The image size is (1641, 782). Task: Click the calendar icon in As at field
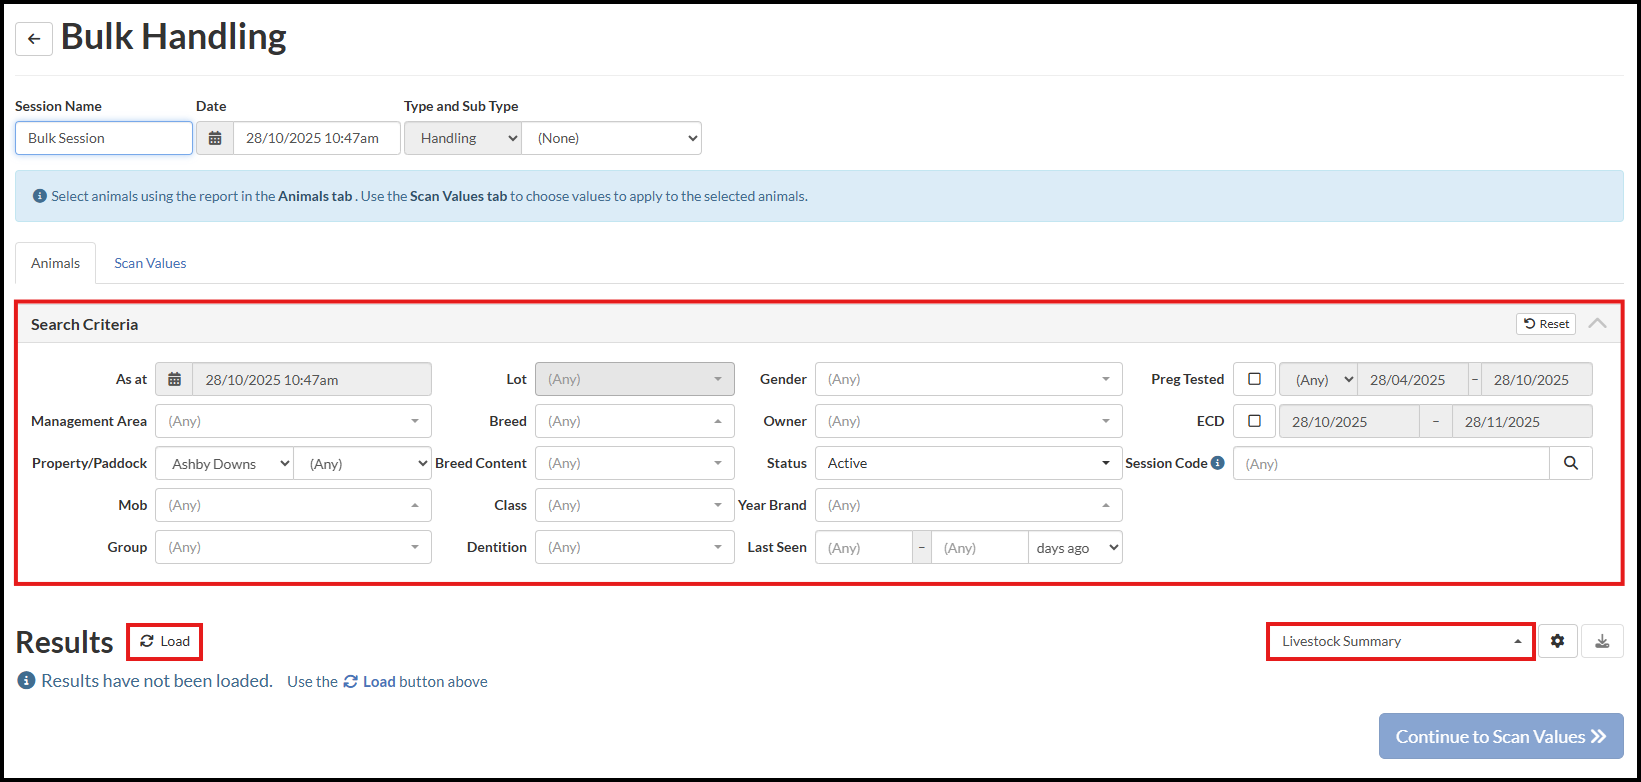coord(174,380)
